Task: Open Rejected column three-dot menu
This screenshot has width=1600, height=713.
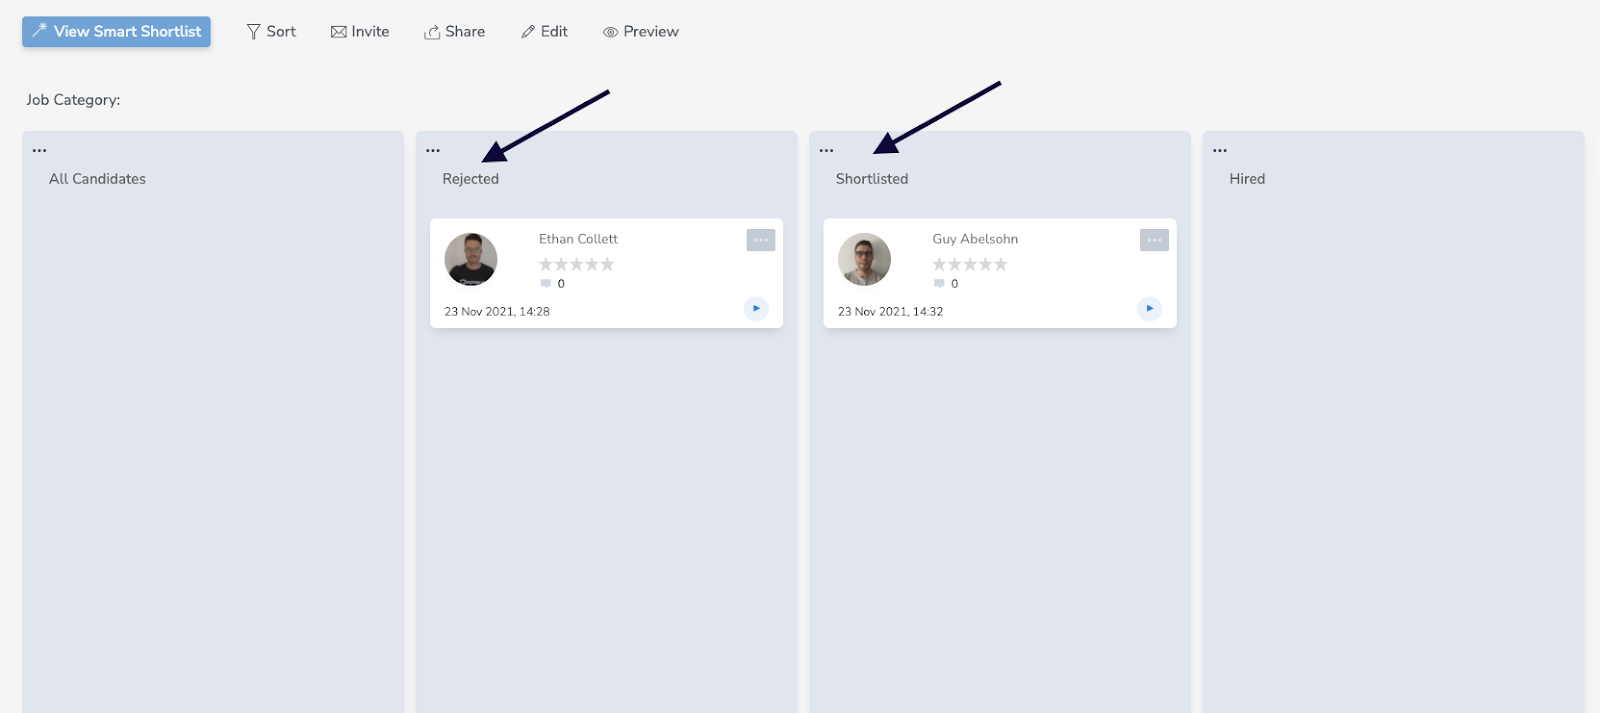Action: pyautogui.click(x=433, y=151)
